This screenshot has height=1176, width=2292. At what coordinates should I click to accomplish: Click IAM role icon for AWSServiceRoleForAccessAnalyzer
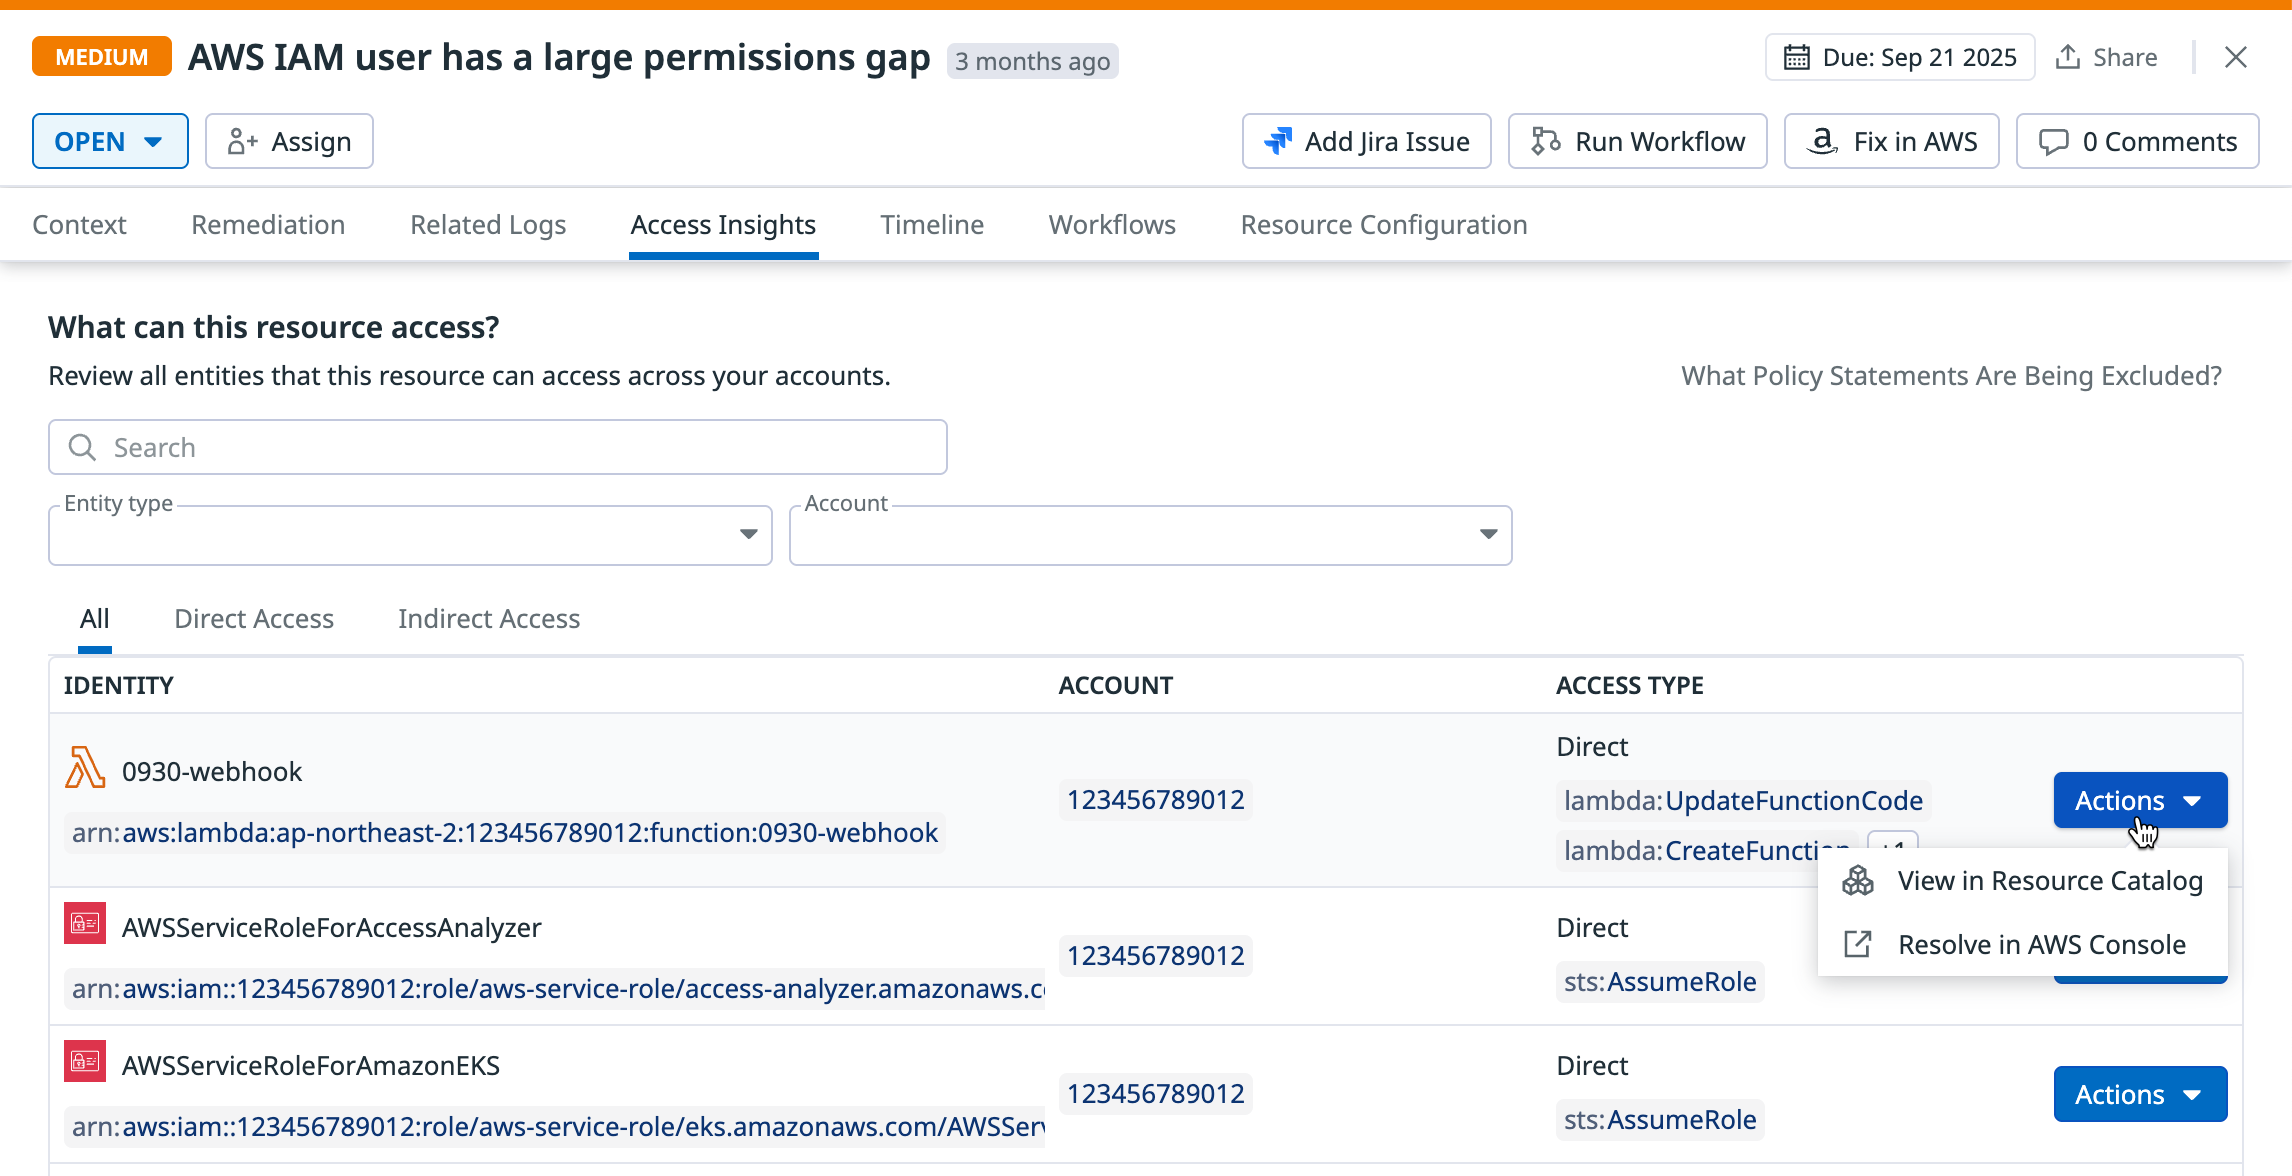[85, 923]
